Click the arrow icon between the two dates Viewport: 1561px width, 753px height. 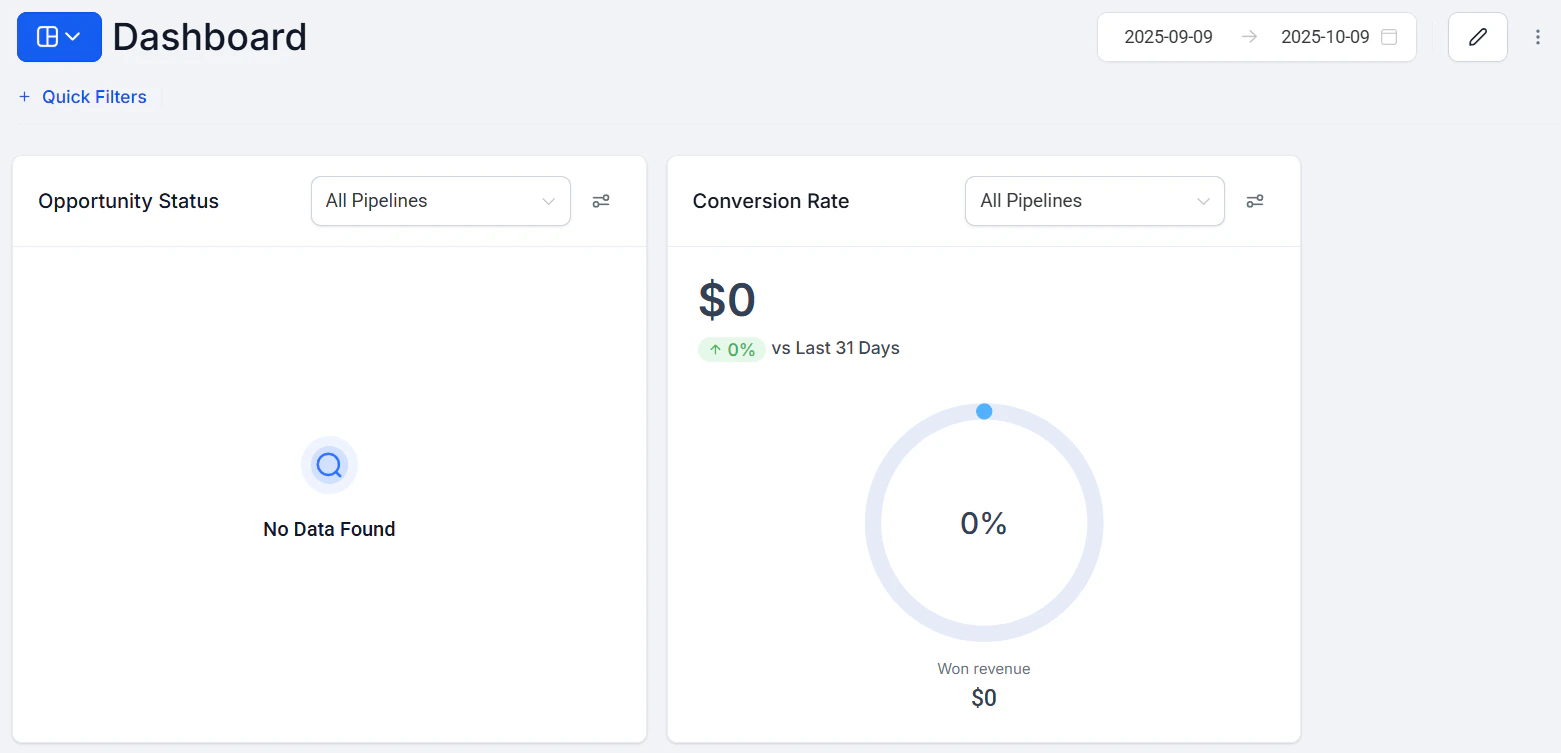coord(1248,36)
